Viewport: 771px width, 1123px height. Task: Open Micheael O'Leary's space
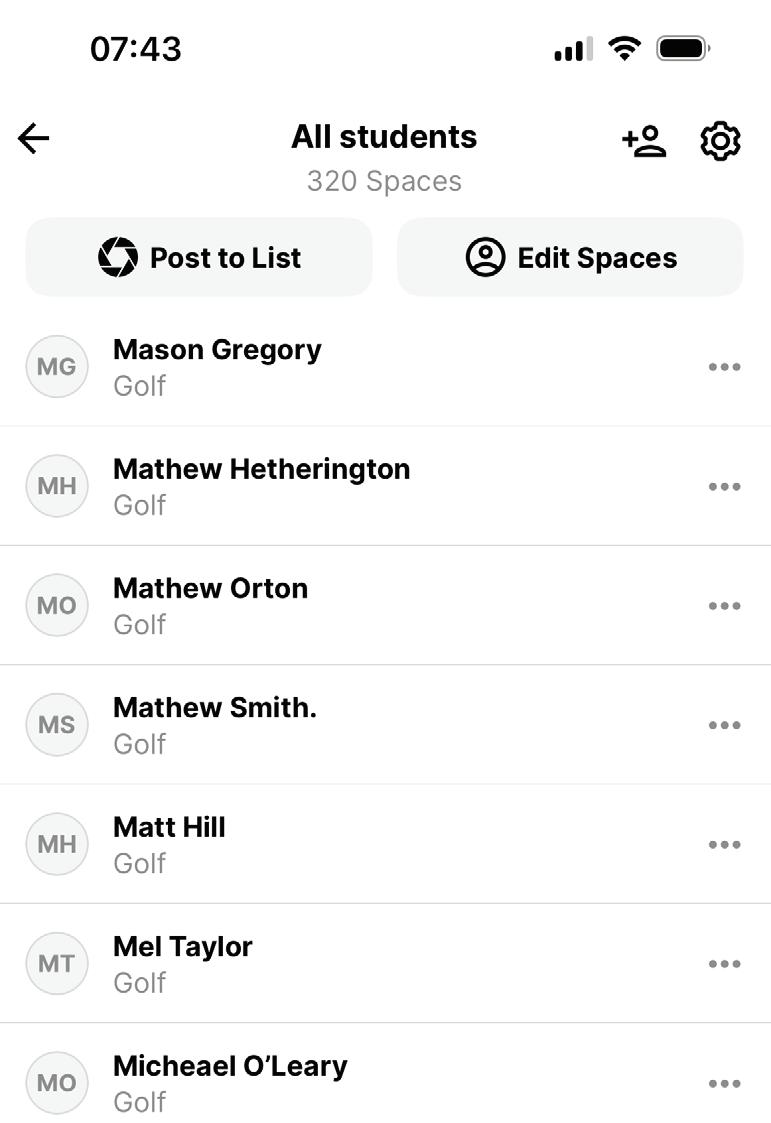tap(385, 1074)
